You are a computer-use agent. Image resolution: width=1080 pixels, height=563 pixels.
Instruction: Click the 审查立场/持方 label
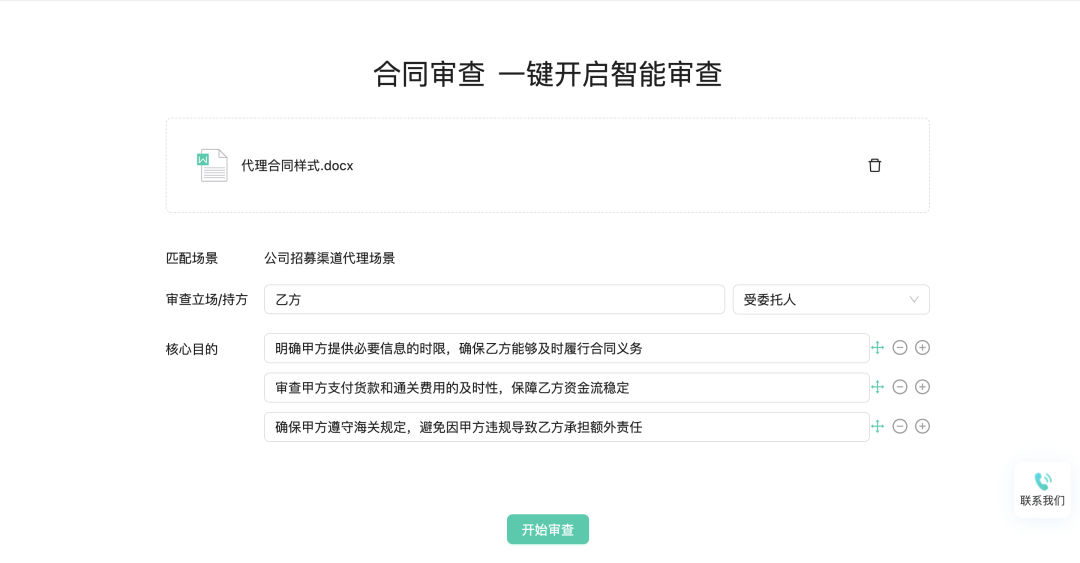(x=207, y=300)
